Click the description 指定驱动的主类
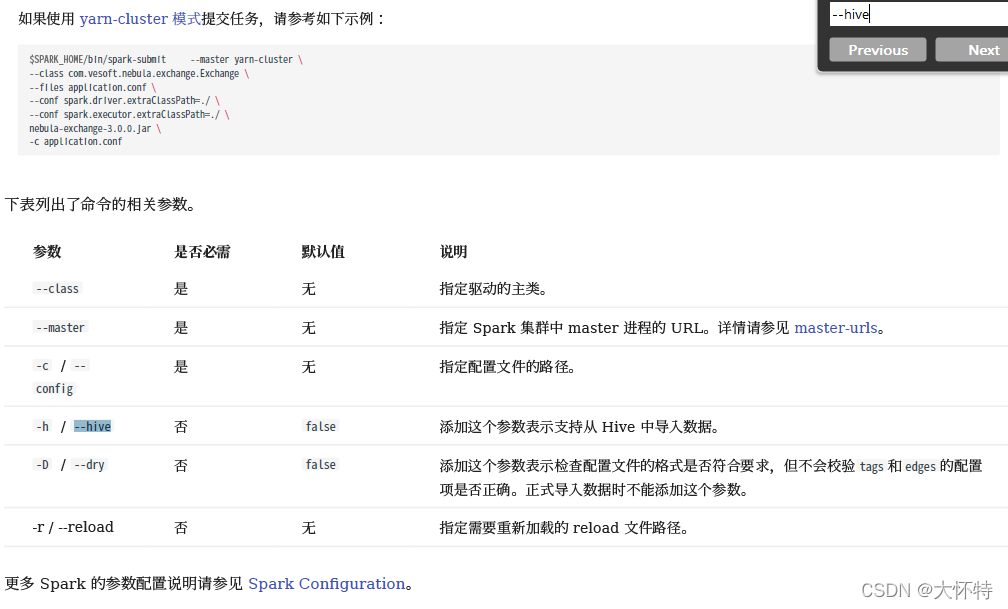This screenshot has height=609, width=1008. coord(493,289)
